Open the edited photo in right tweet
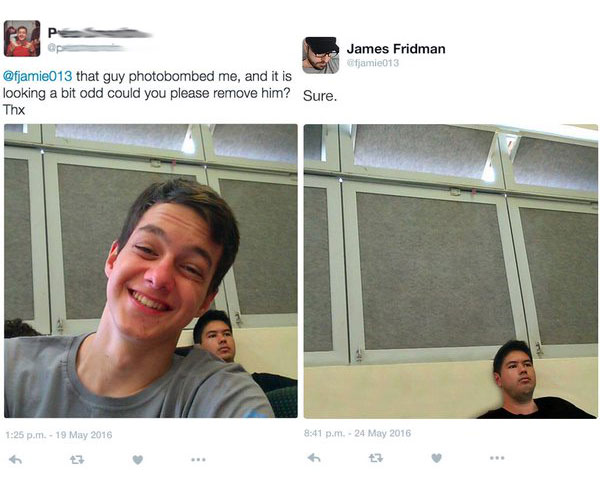The image size is (600, 498). pos(451,271)
